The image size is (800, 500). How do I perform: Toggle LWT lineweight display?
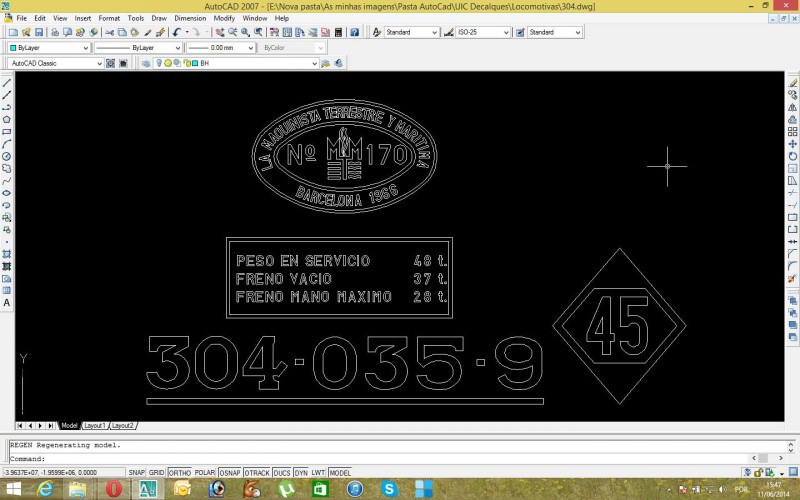[x=318, y=473]
